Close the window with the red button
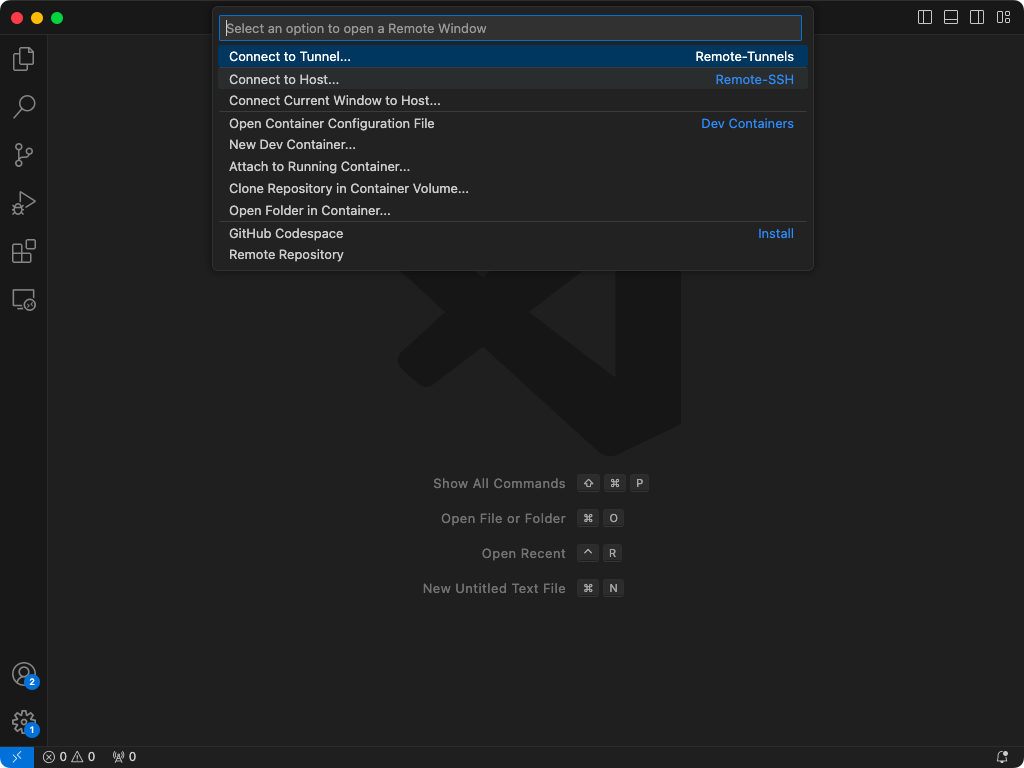Viewport: 1024px width, 768px height. point(17,18)
